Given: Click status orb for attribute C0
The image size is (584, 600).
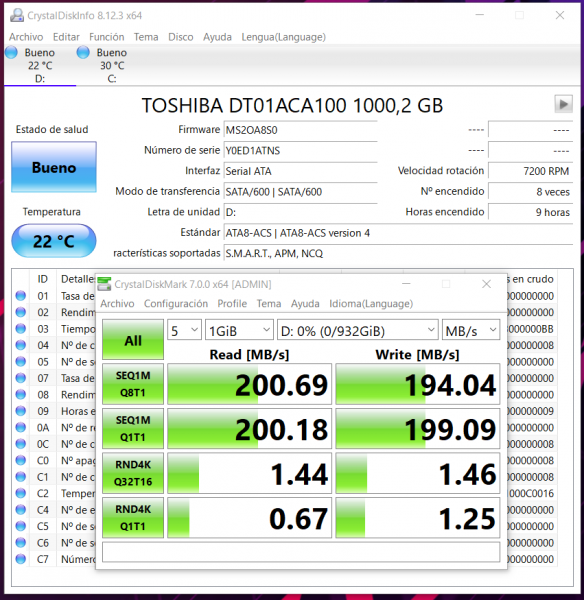Looking at the screenshot, I should pos(21,460).
